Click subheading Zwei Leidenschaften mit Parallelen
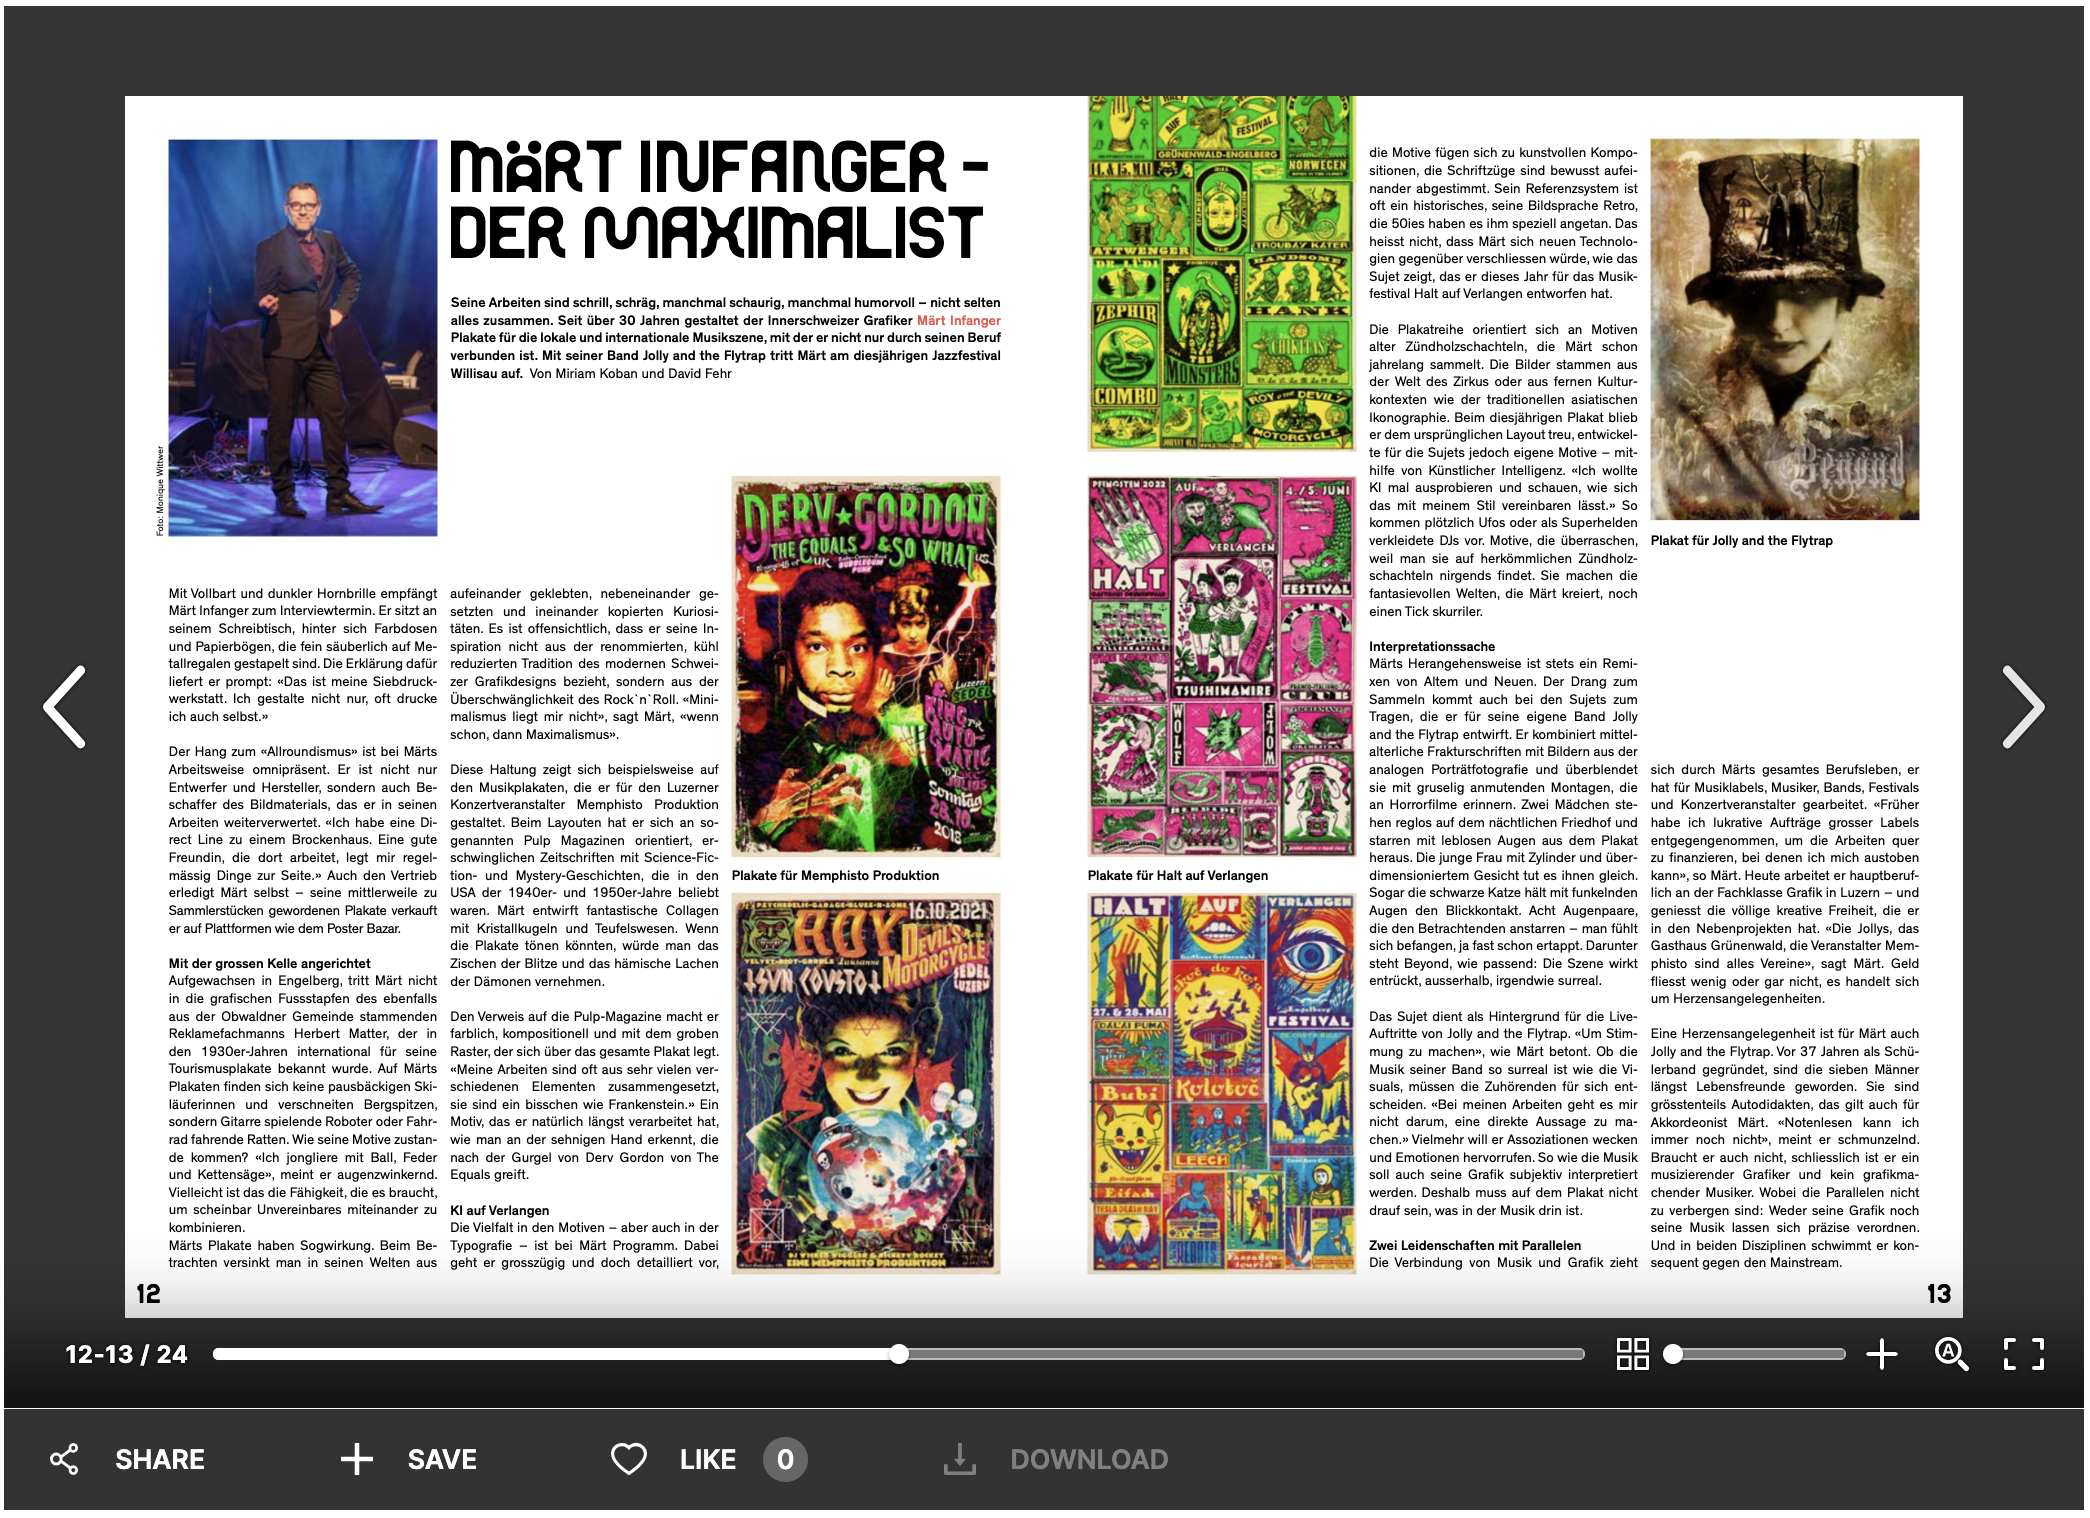 point(1475,1245)
